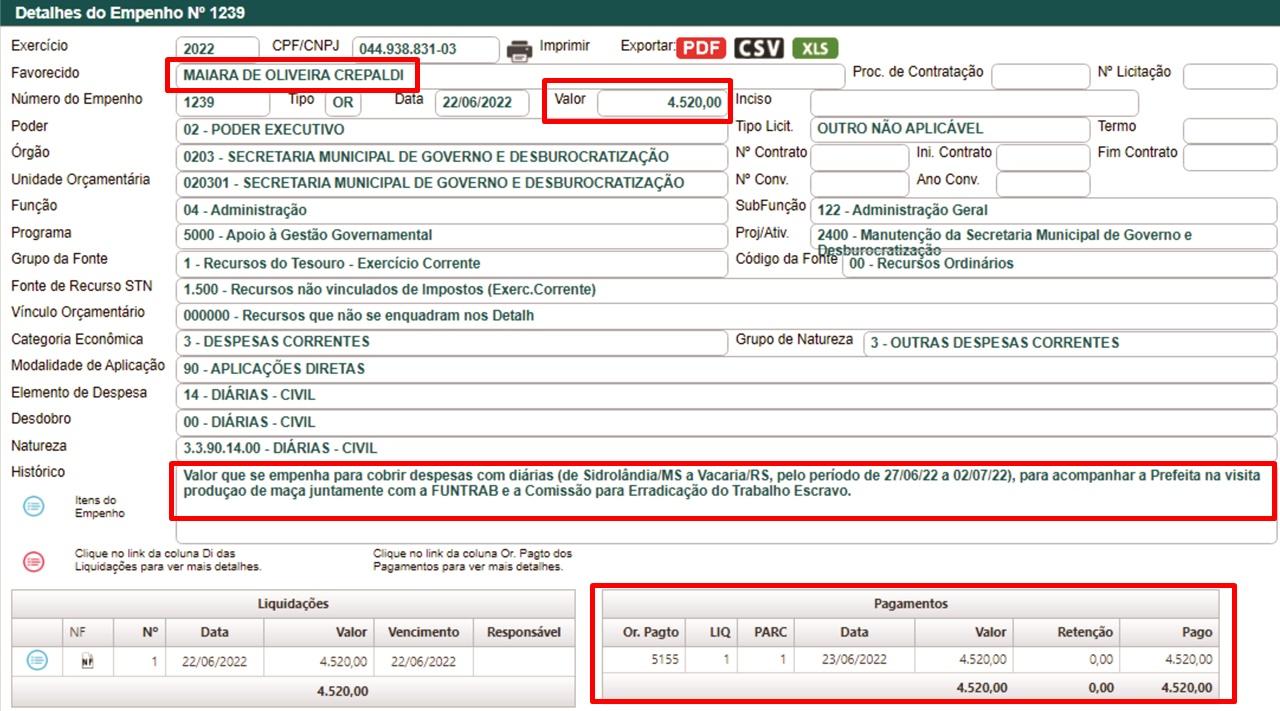Click the Histórico description text area

[x=724, y=491]
